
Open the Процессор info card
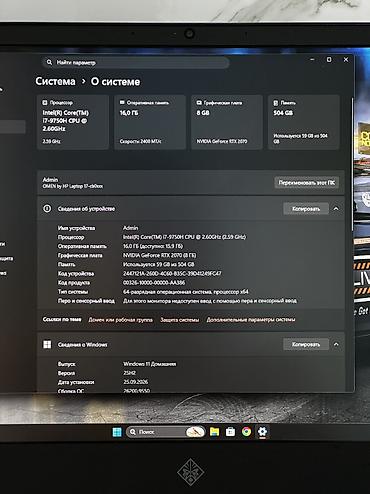point(73,122)
